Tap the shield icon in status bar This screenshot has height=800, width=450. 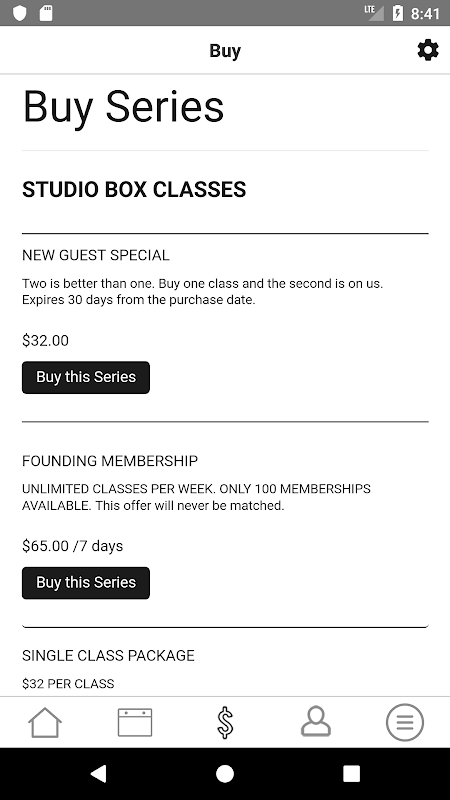[19, 13]
